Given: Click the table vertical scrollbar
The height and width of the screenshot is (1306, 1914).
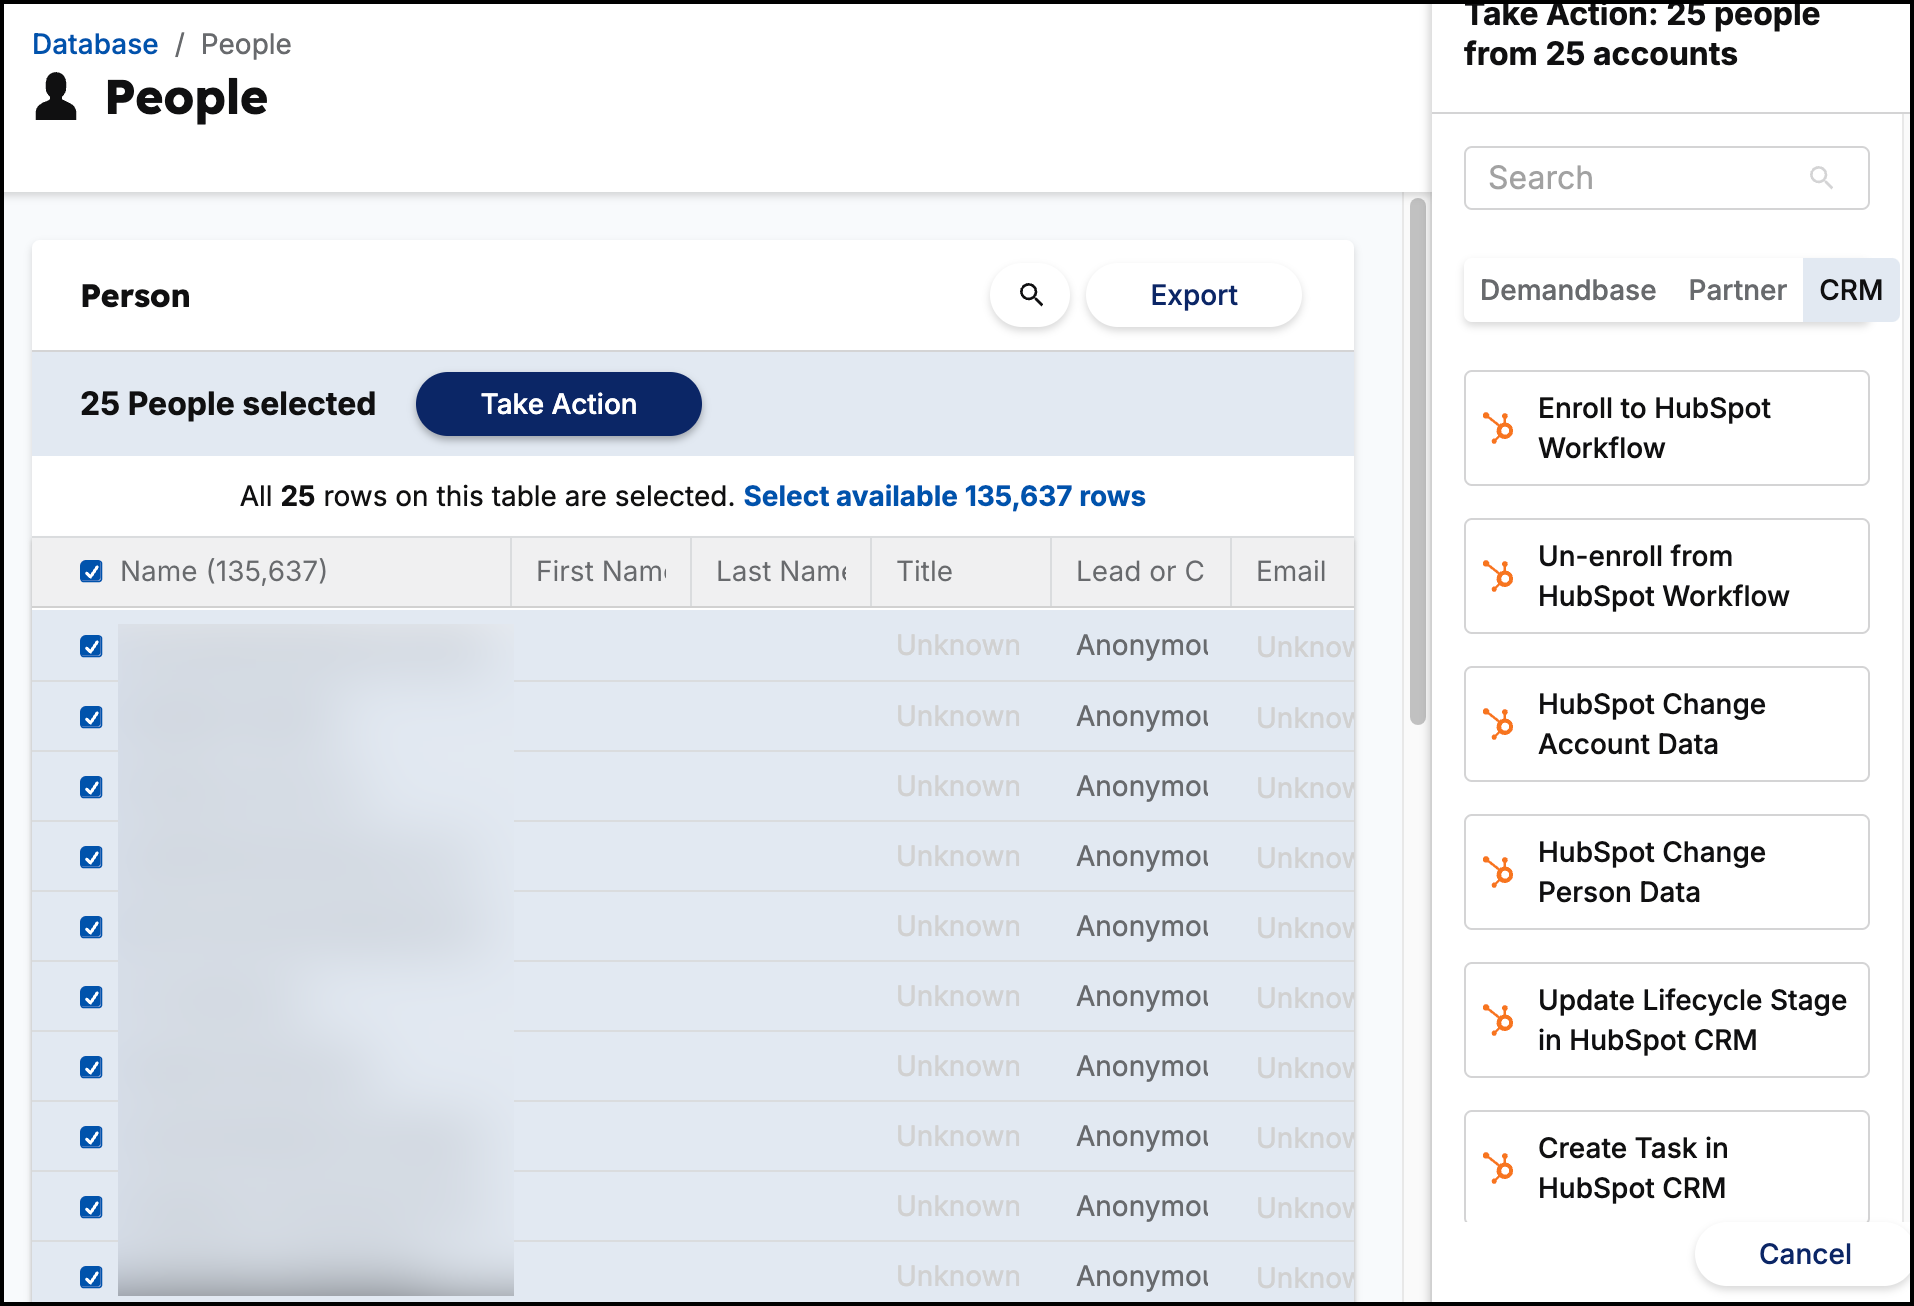Looking at the screenshot, I should tap(1417, 460).
